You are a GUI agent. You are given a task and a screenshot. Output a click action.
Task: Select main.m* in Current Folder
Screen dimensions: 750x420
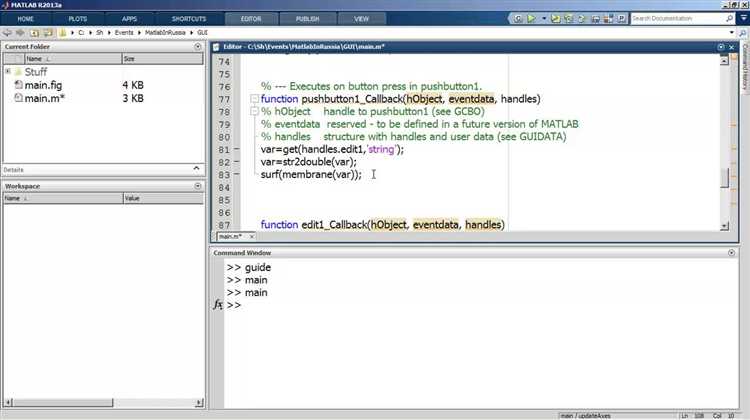coord(44,98)
